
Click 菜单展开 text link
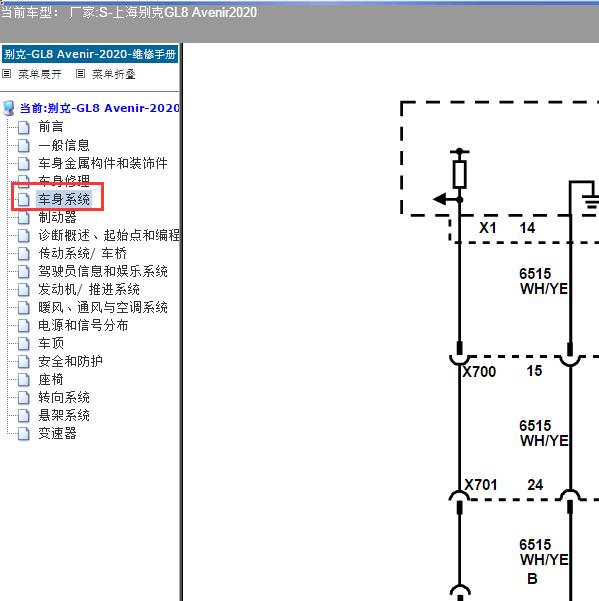tap(40, 74)
